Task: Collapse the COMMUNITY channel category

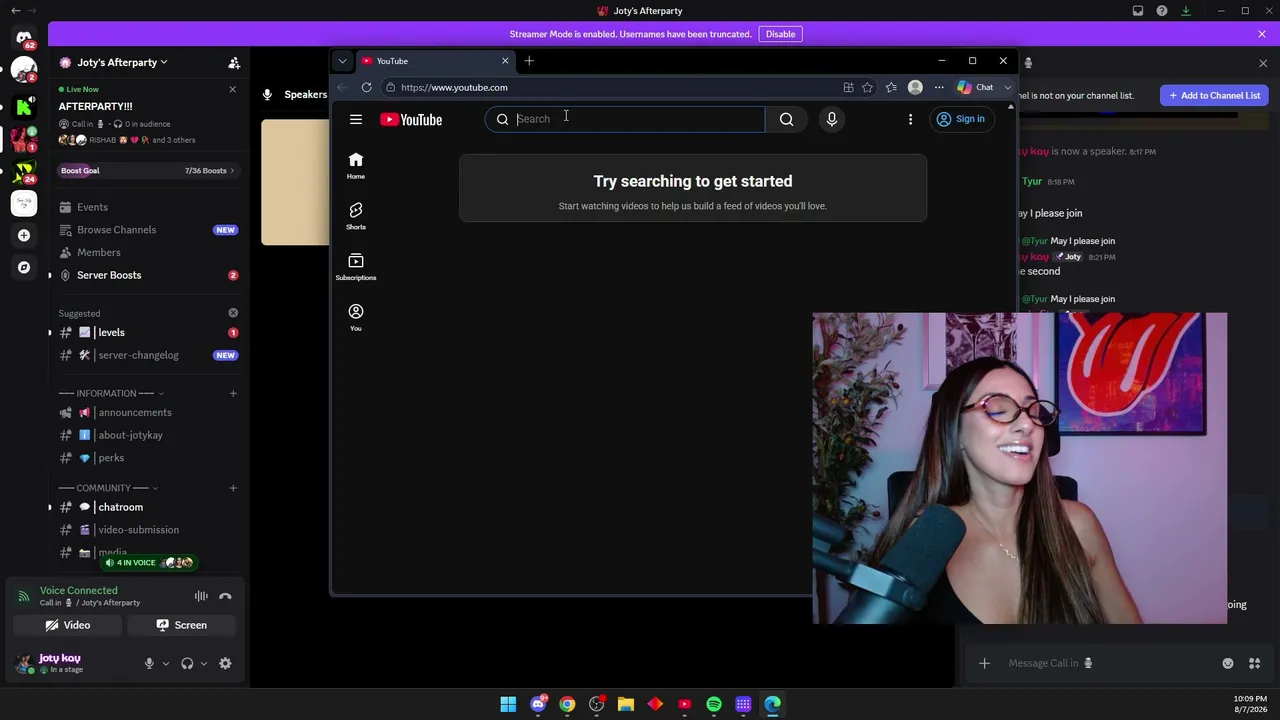Action: point(108,488)
